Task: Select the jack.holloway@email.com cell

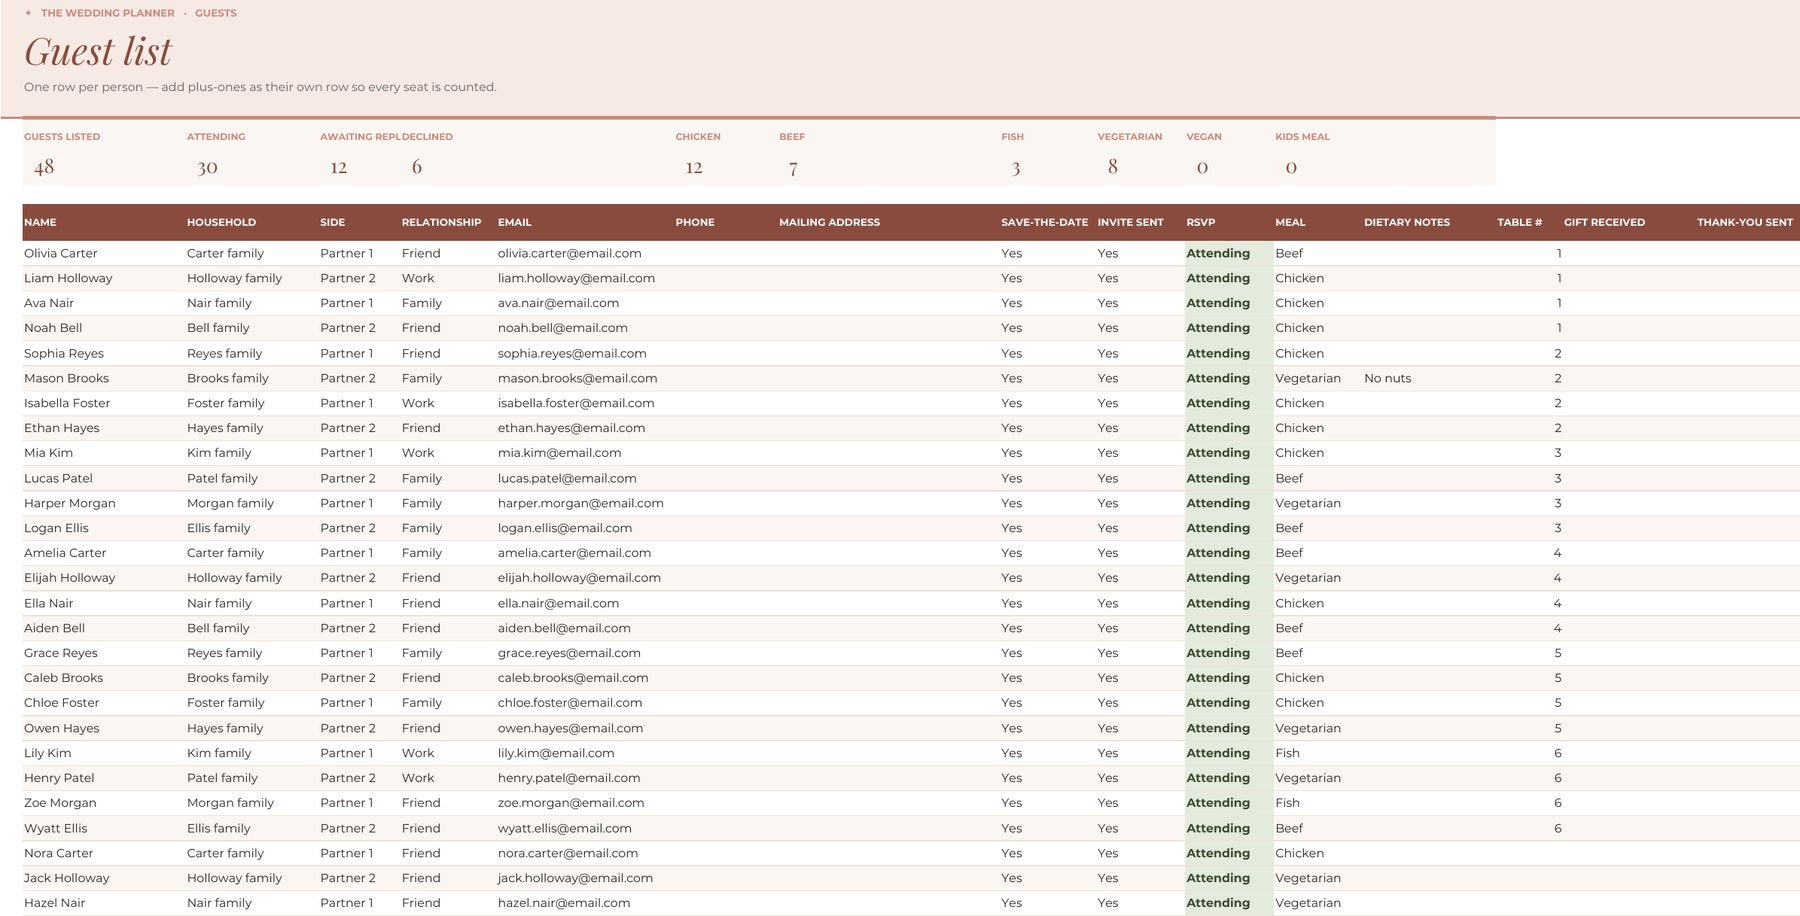Action: tap(575, 878)
